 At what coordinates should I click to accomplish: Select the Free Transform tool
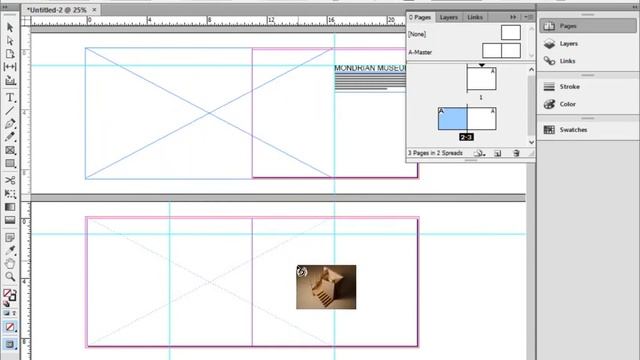pyautogui.click(x=10, y=194)
